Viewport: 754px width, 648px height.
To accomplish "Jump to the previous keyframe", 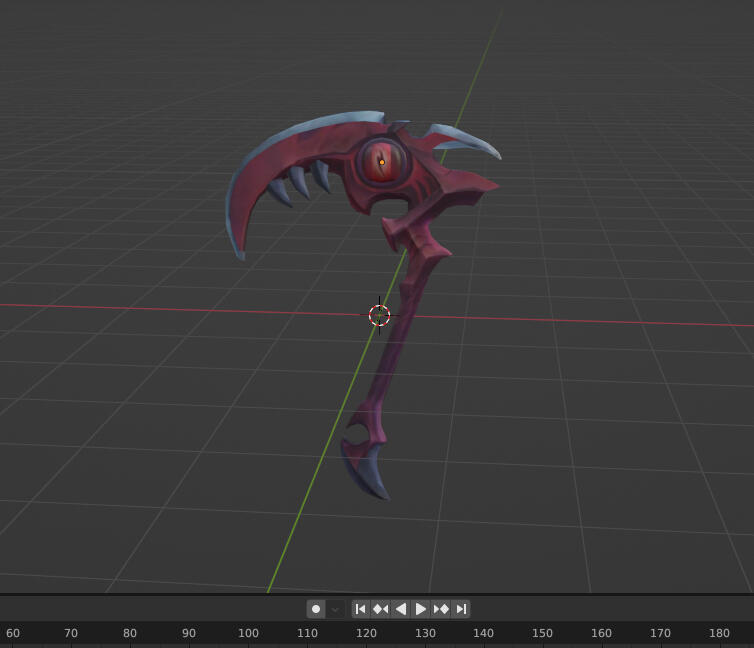I will [381, 609].
